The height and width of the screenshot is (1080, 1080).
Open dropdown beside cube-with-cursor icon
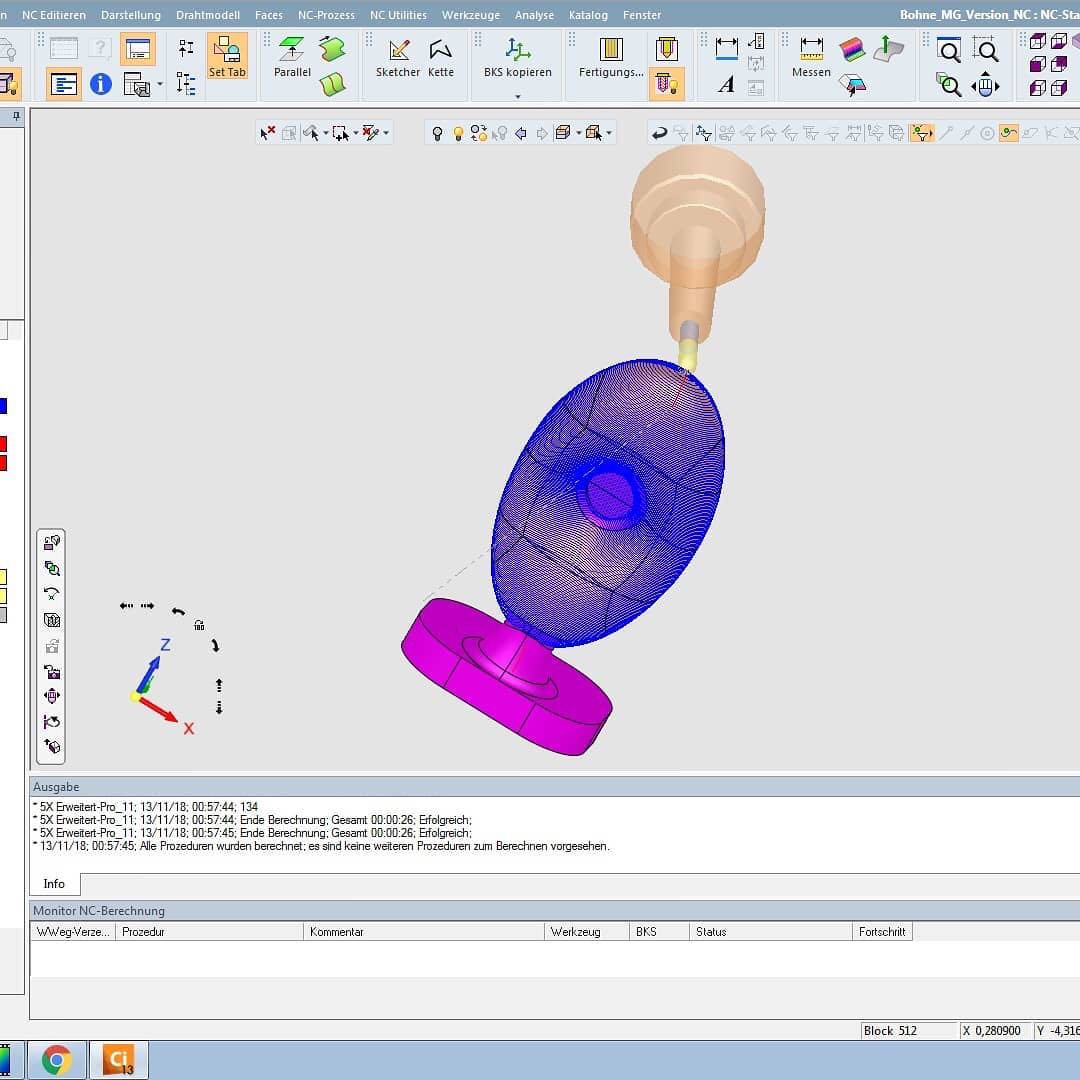(x=609, y=133)
